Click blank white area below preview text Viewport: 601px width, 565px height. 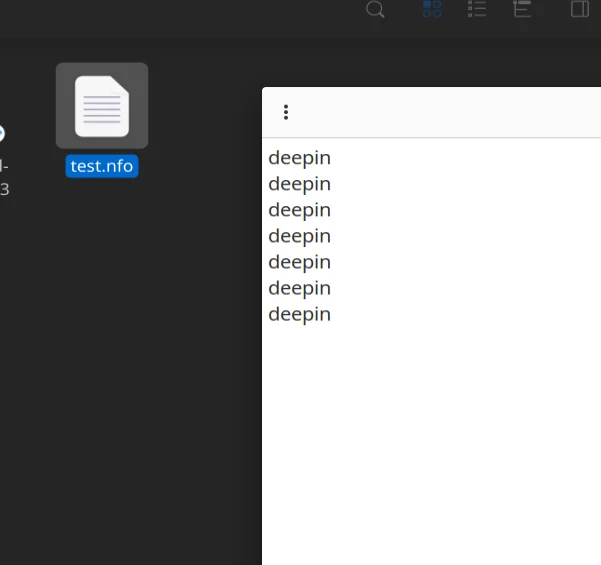[x=431, y=441]
